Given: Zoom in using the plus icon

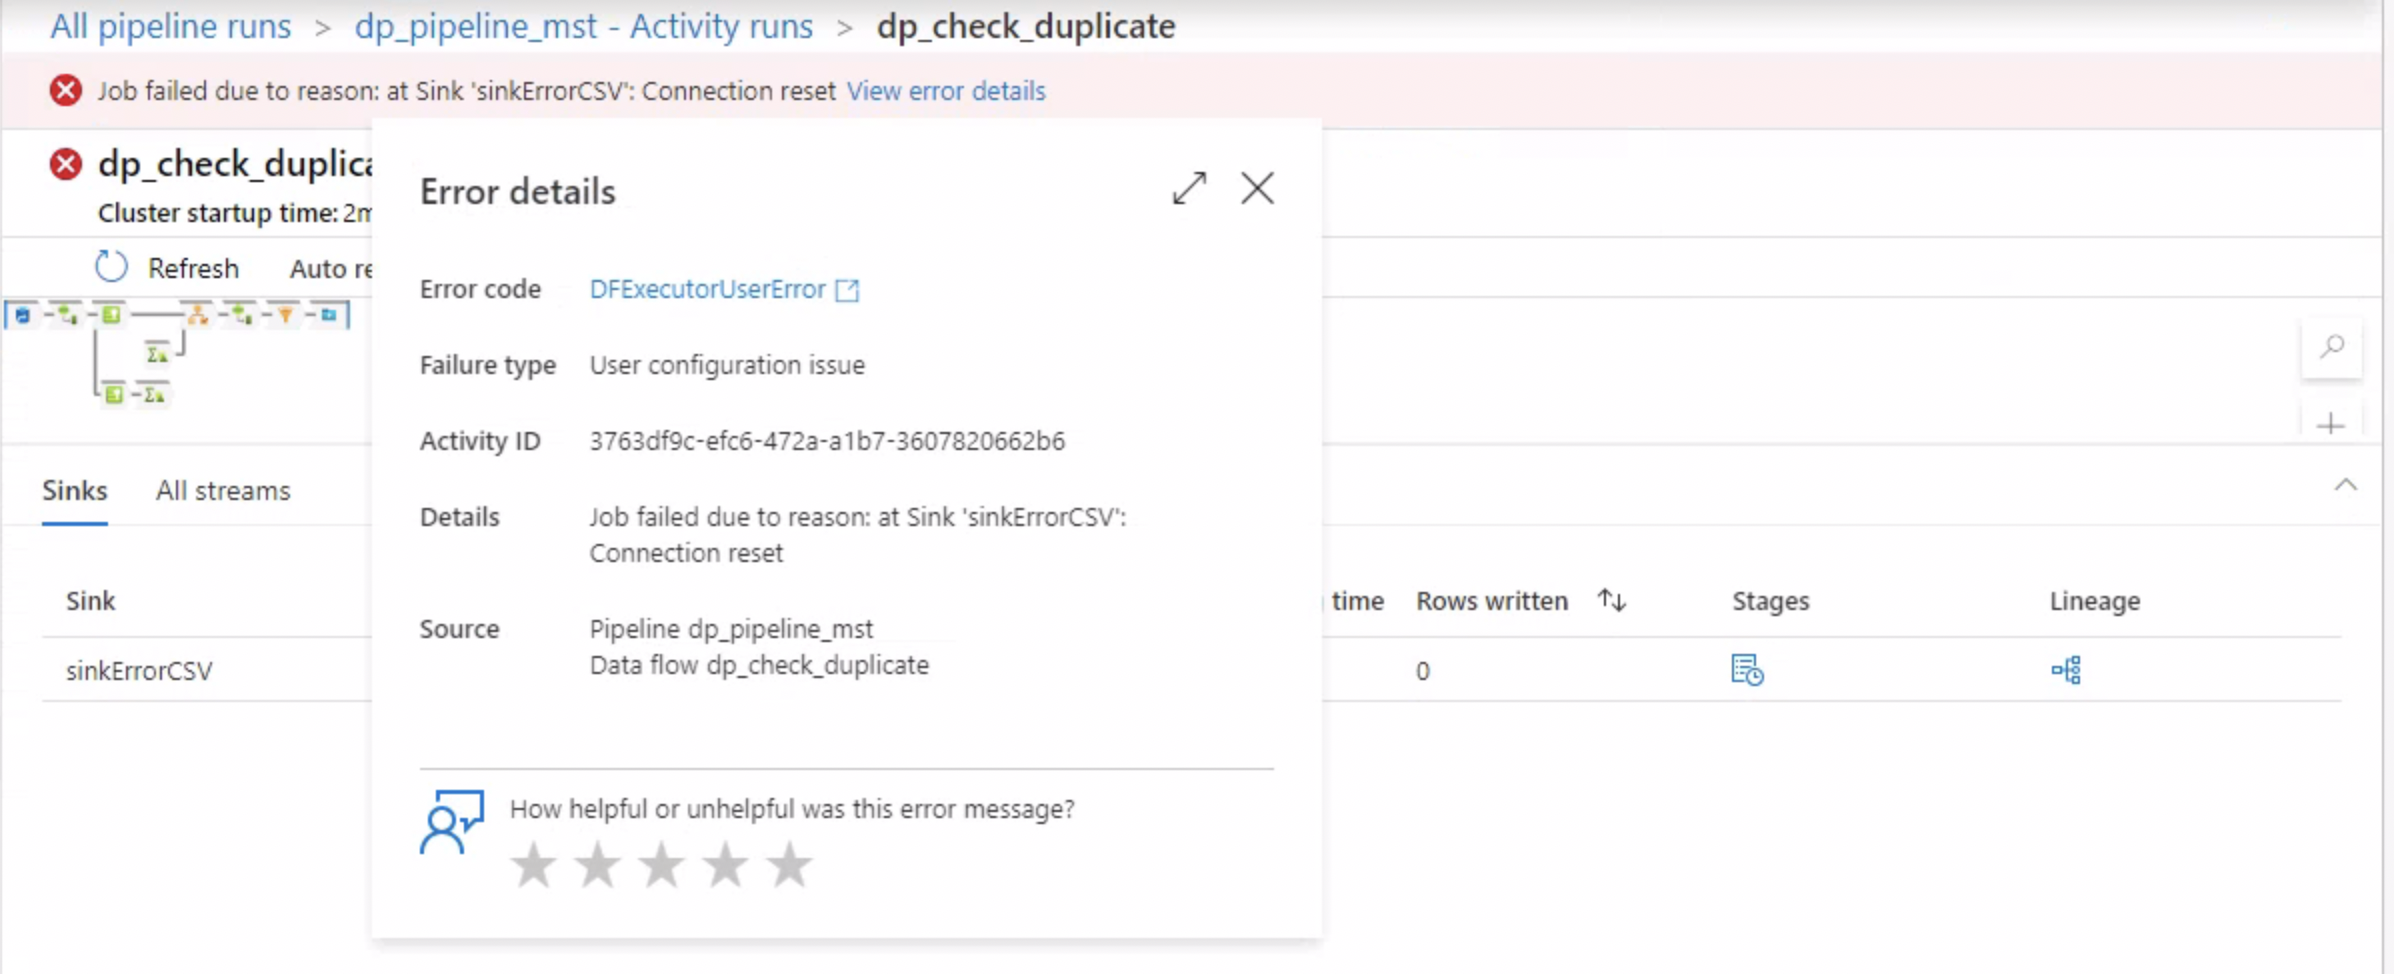Looking at the screenshot, I should click(2330, 424).
